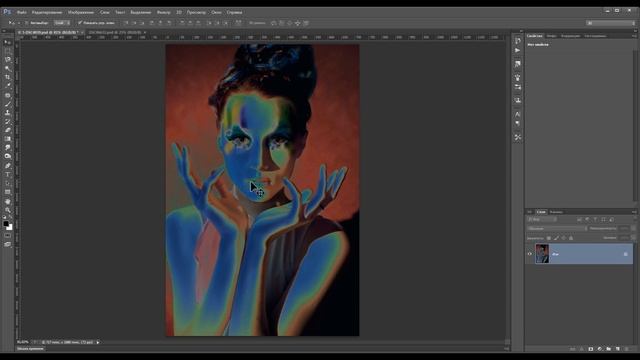
Task: Select the Zoom tool
Action: click(7, 210)
